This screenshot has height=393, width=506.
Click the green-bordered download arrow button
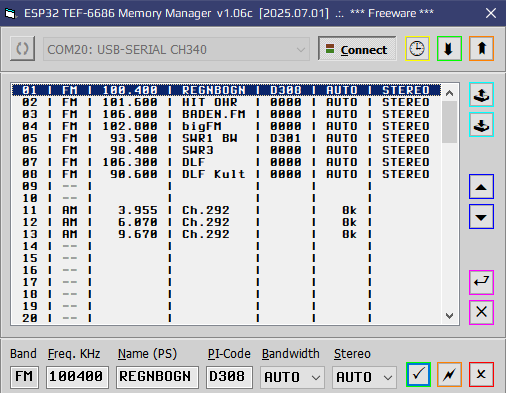(x=449, y=49)
